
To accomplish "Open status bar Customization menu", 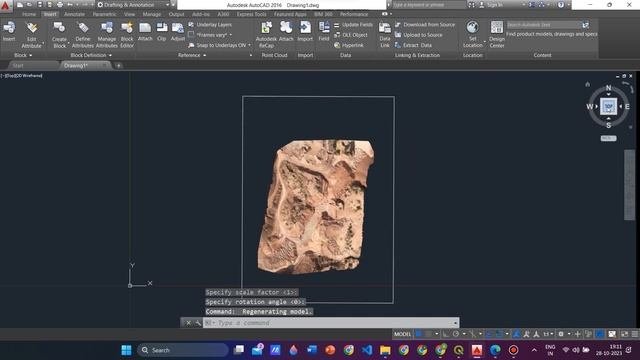I will 635,334.
